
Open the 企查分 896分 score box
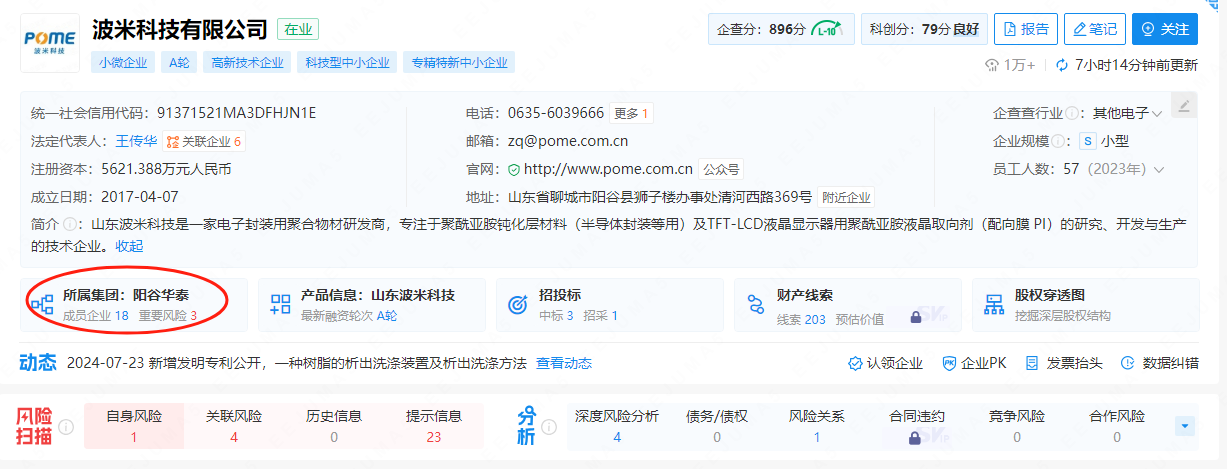[x=781, y=29]
